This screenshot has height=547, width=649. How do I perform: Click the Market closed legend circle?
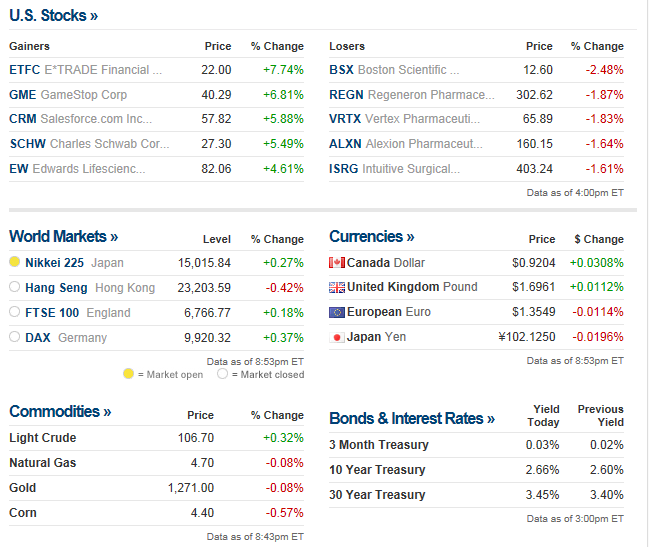[x=222, y=374]
